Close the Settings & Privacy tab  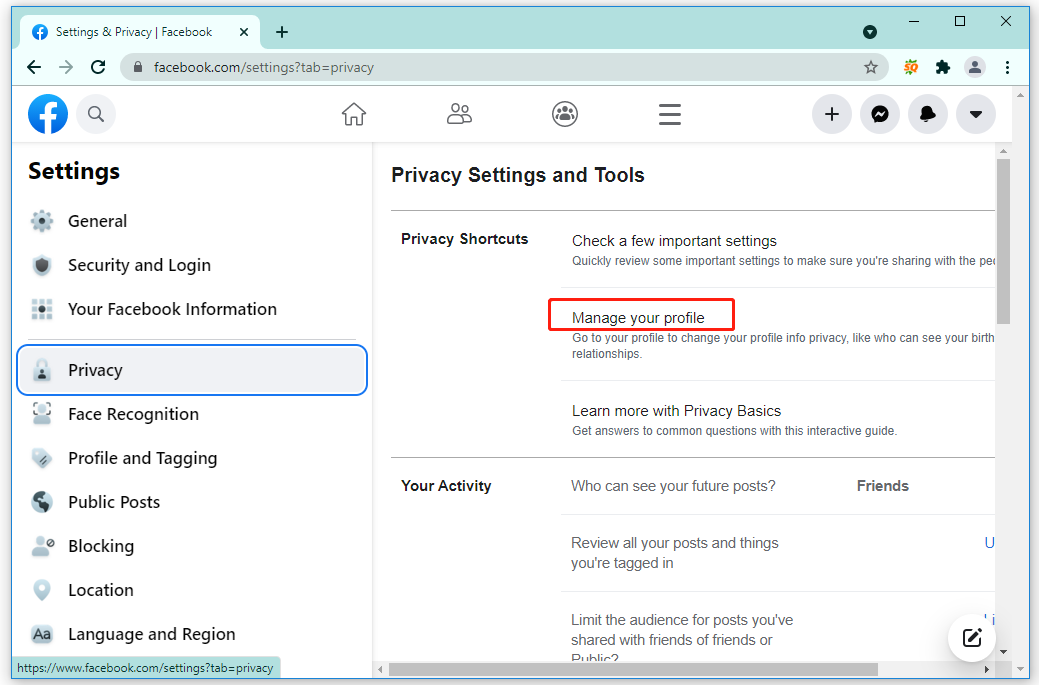pos(244,32)
